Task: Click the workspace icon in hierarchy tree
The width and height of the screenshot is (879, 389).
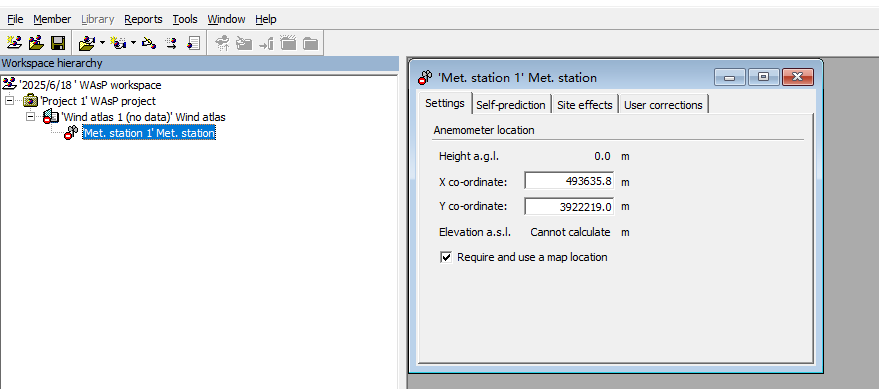Action: [10, 85]
